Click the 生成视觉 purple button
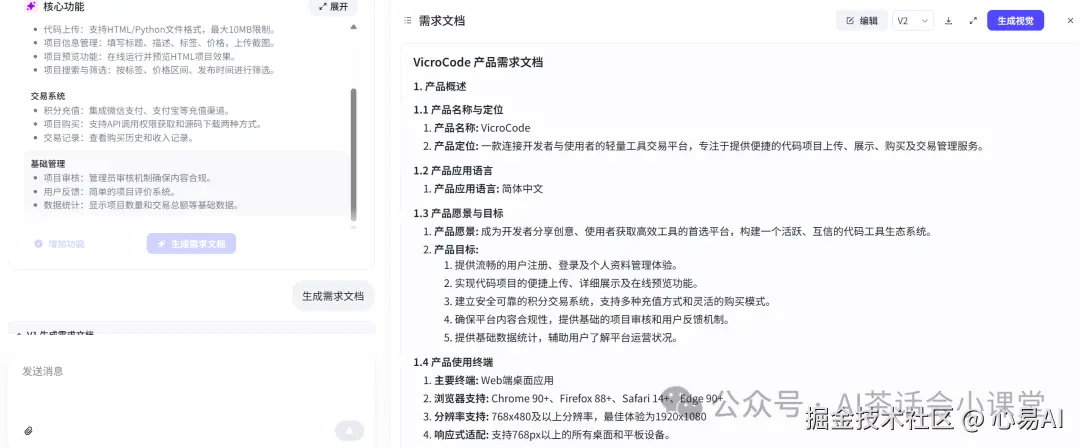The height and width of the screenshot is (448, 1080). [1015, 21]
